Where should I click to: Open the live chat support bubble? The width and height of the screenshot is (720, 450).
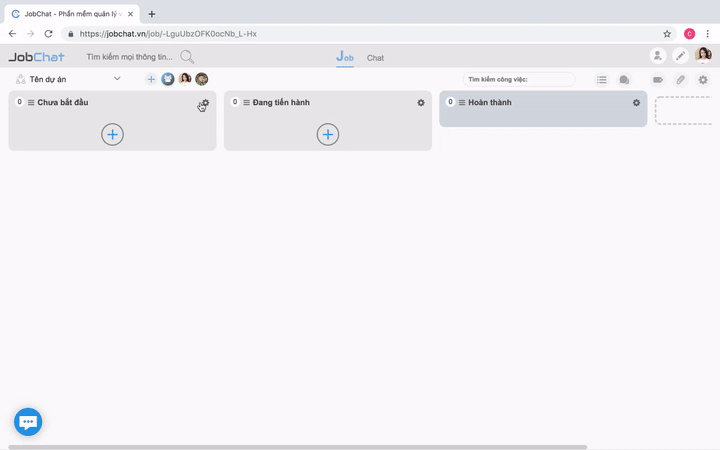point(28,422)
